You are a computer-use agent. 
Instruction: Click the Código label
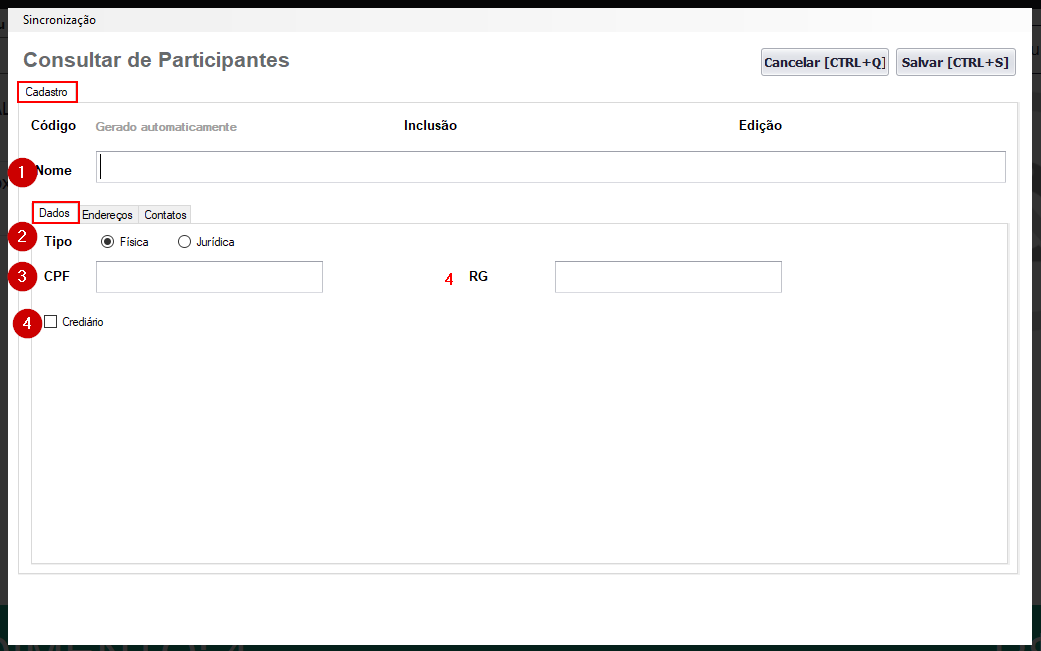(54, 125)
